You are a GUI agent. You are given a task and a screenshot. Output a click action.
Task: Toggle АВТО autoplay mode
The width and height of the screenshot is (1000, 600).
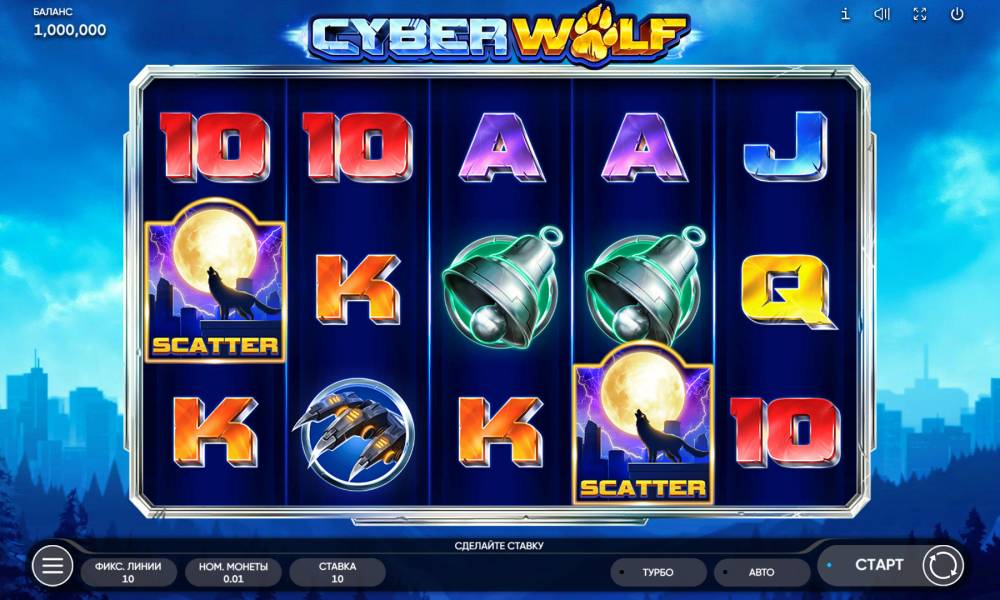(x=761, y=572)
